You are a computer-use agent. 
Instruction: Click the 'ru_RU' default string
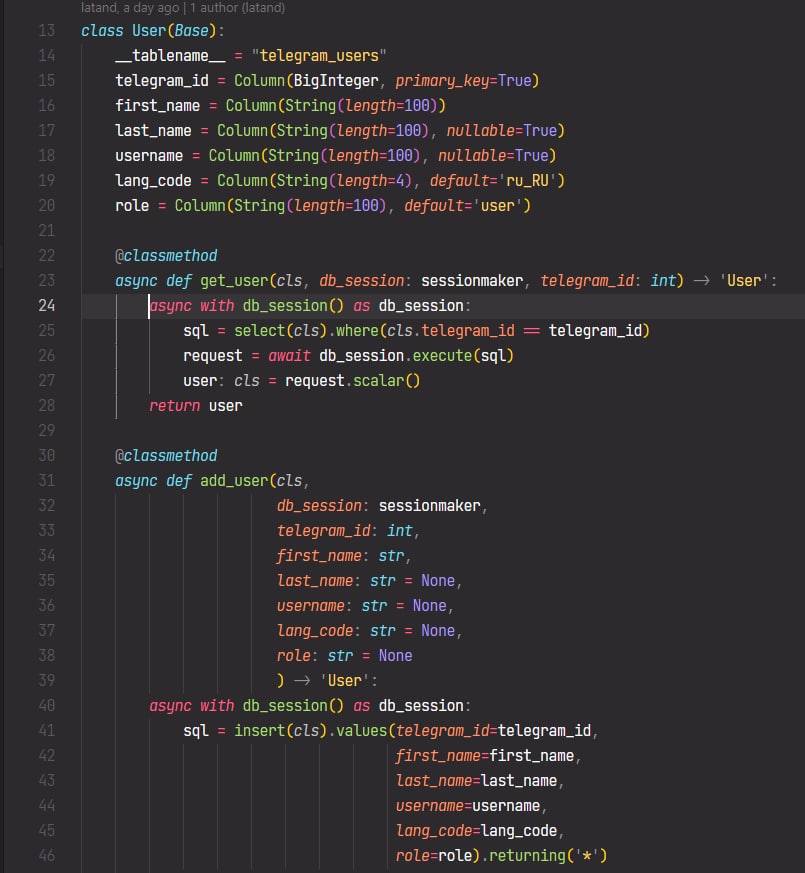(x=527, y=181)
